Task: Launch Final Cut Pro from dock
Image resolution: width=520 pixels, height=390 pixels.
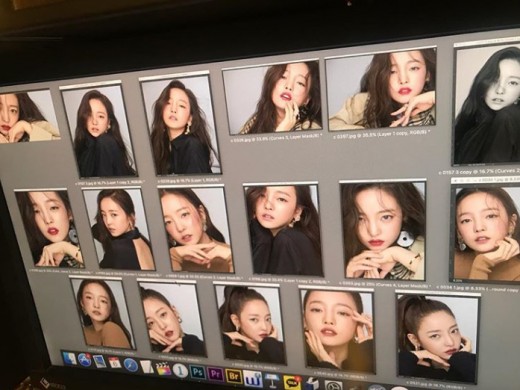Action: [163, 368]
